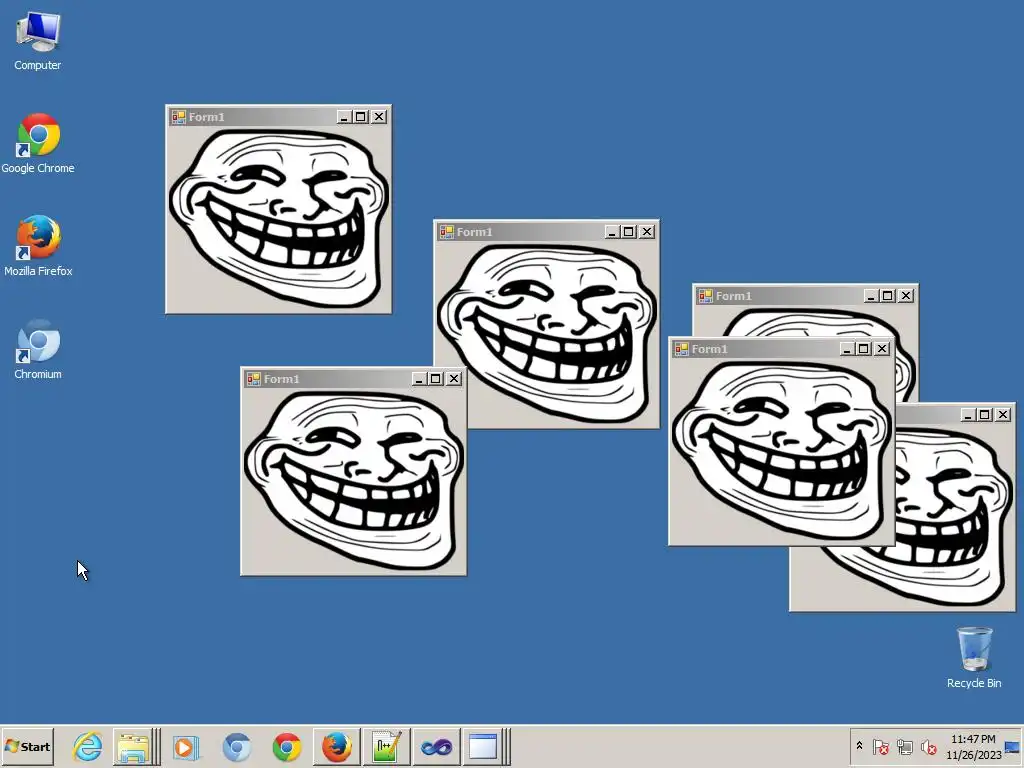Close the Form1 window nearest the Chrome shortcut
This screenshot has width=1024, height=768.
click(x=379, y=117)
